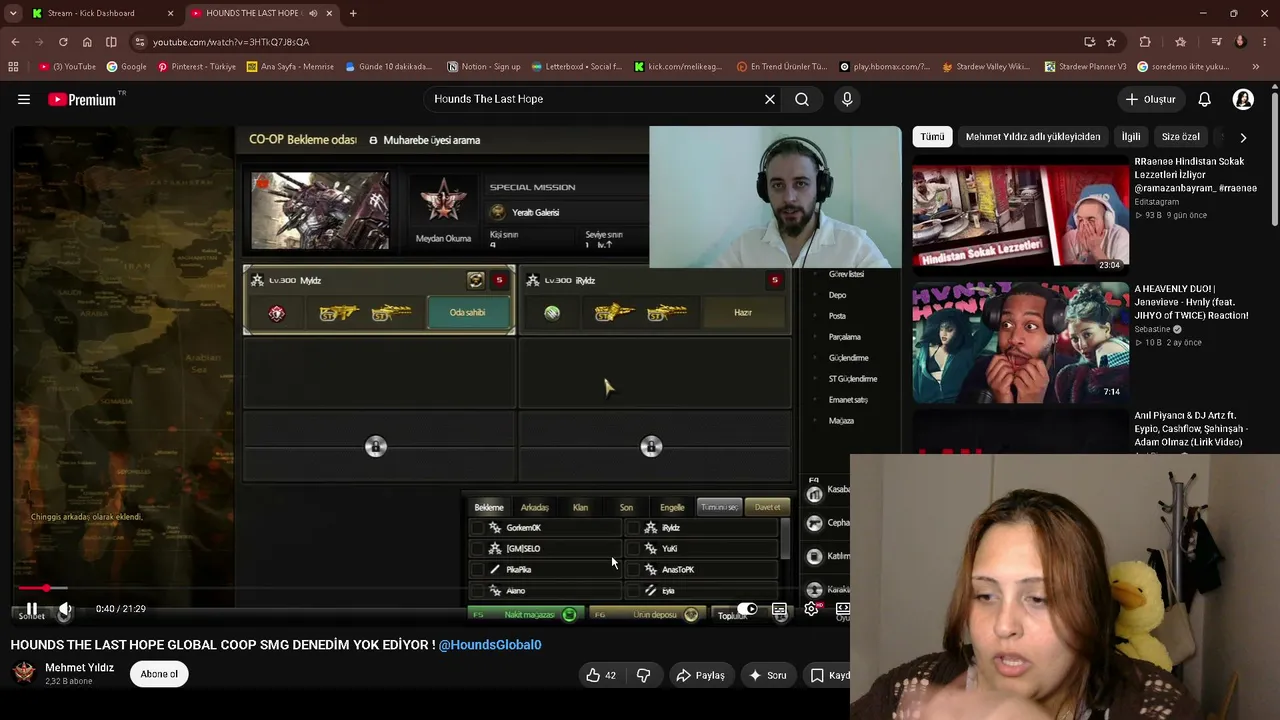This screenshot has width=1280, height=720.
Task: Open video player settings gear
Action: [811, 608]
